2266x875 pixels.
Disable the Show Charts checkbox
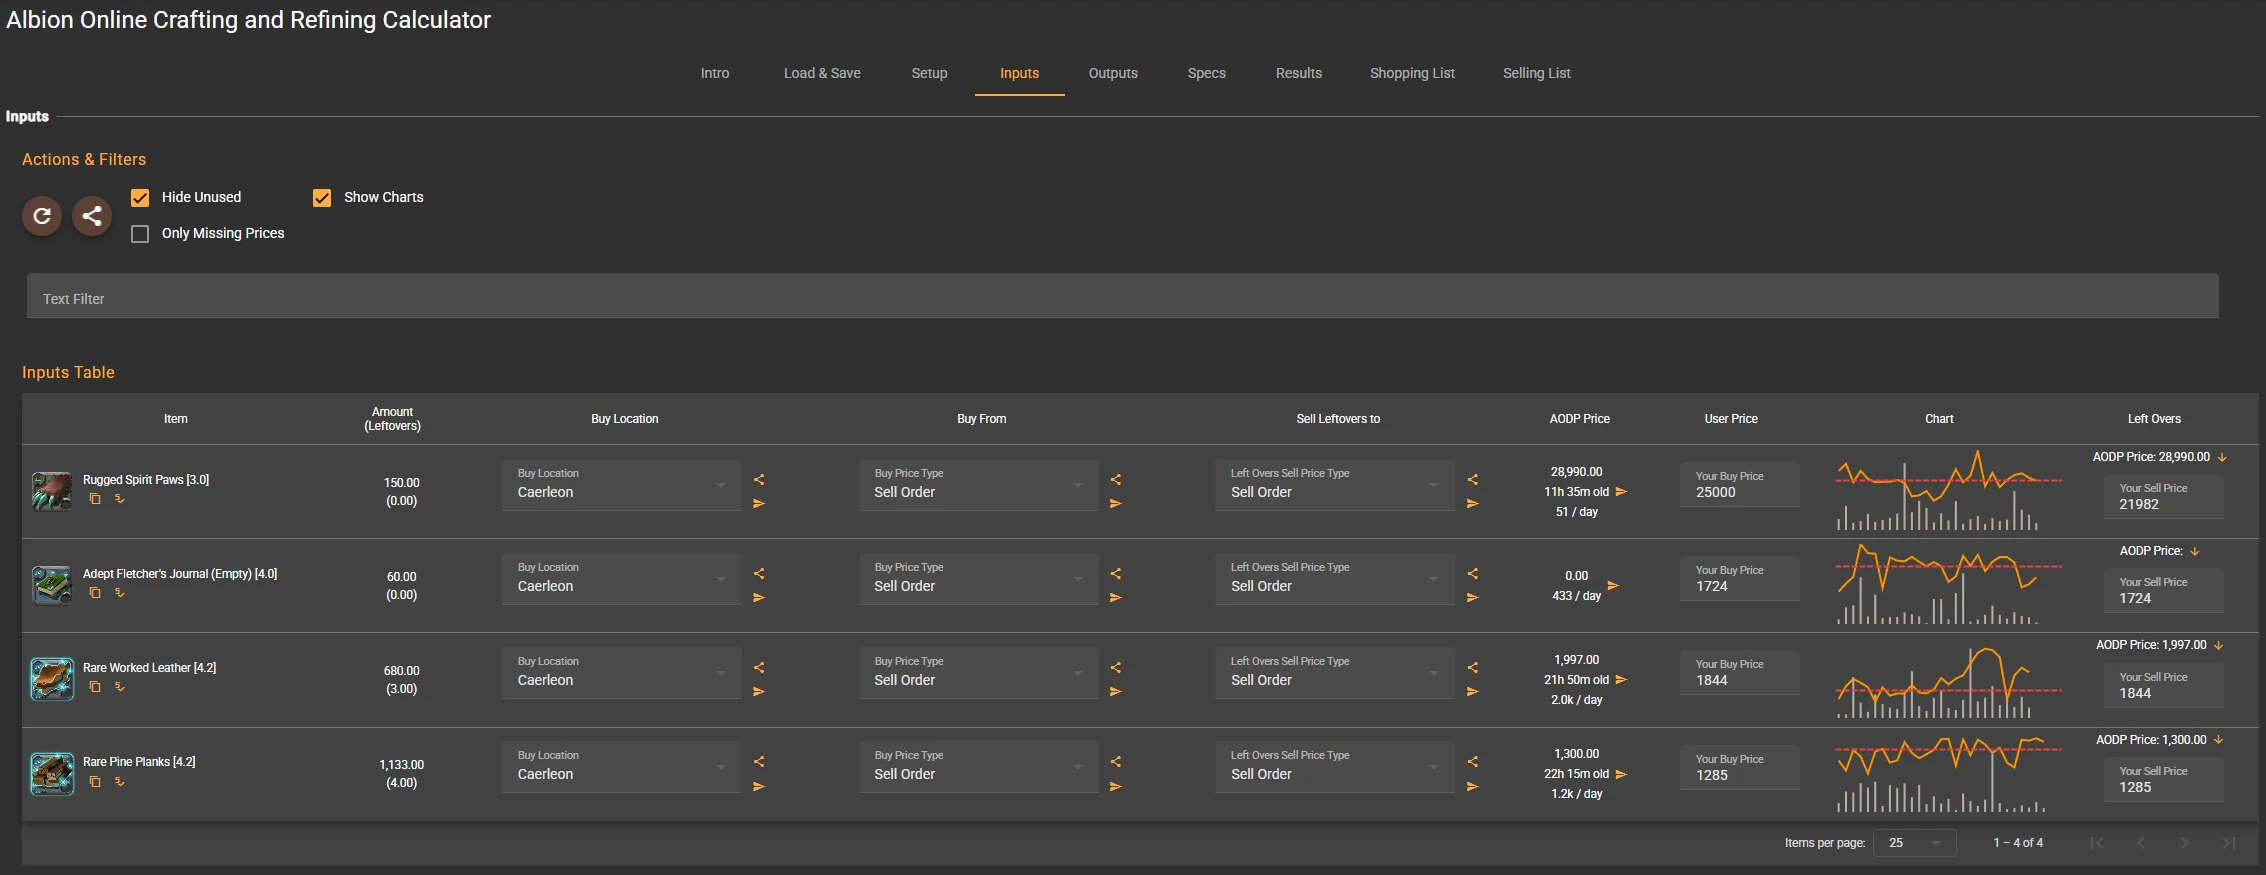click(x=322, y=198)
